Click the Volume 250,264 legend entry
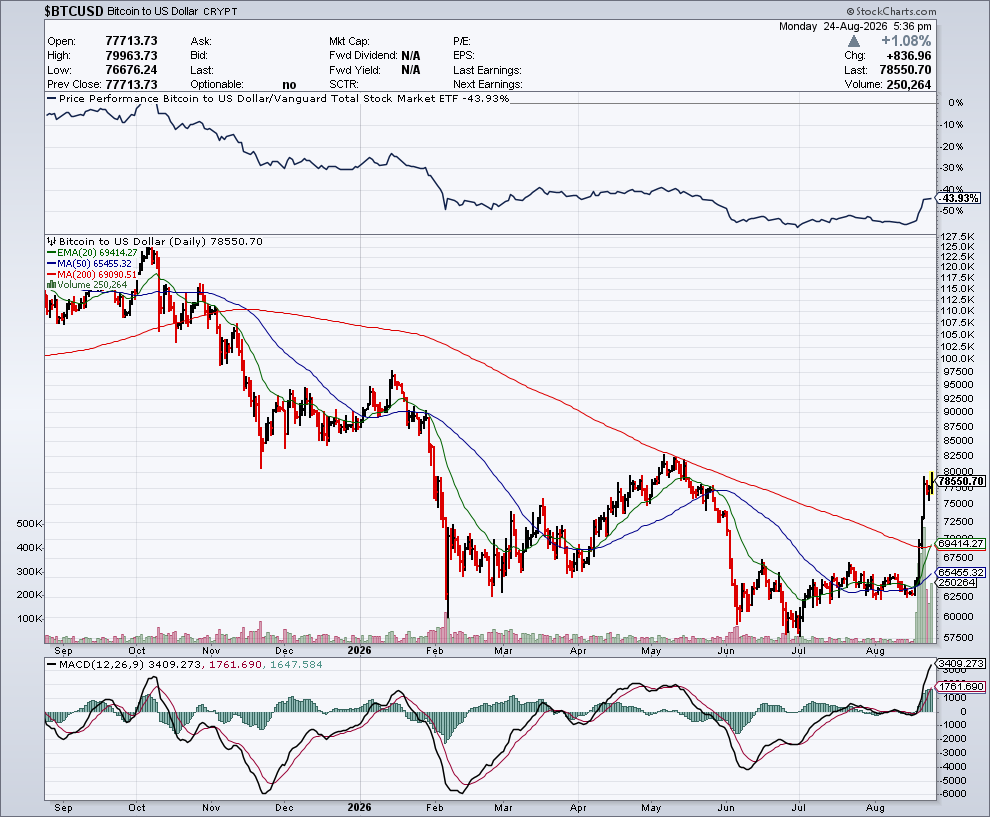The image size is (990, 817). (92, 285)
